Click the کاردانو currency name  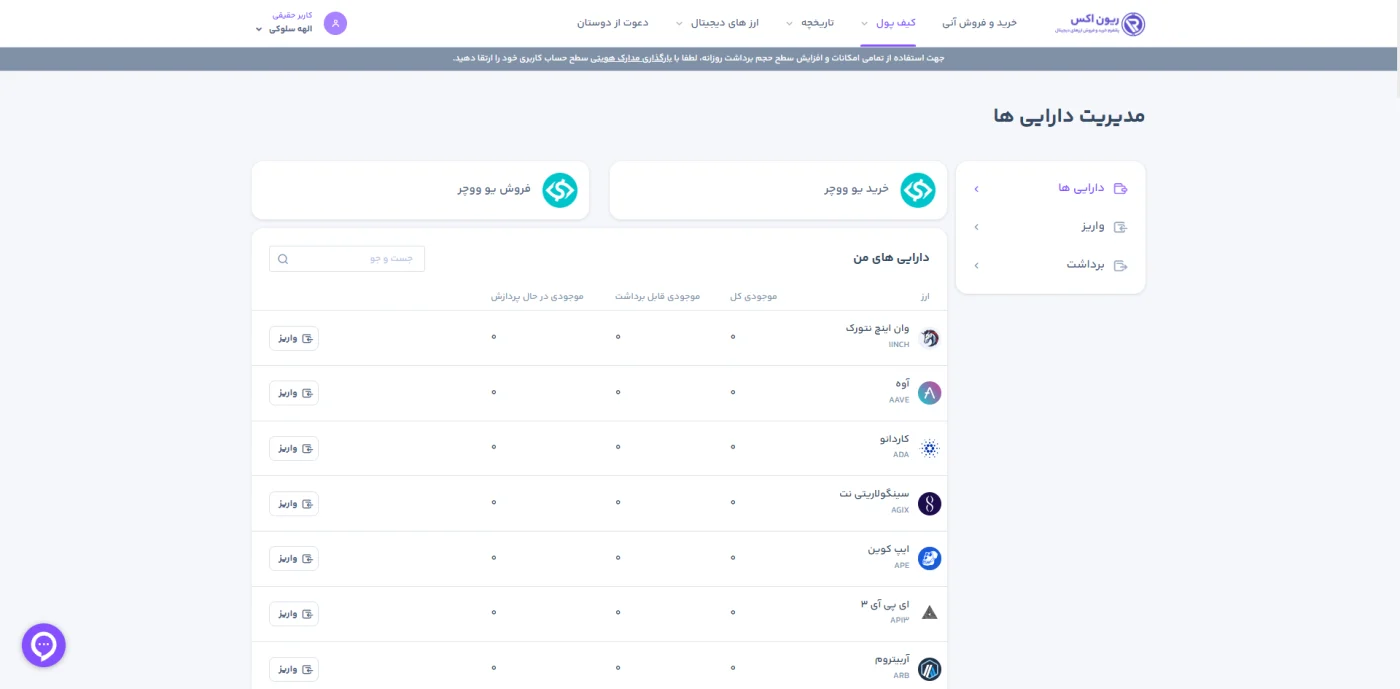click(x=894, y=439)
